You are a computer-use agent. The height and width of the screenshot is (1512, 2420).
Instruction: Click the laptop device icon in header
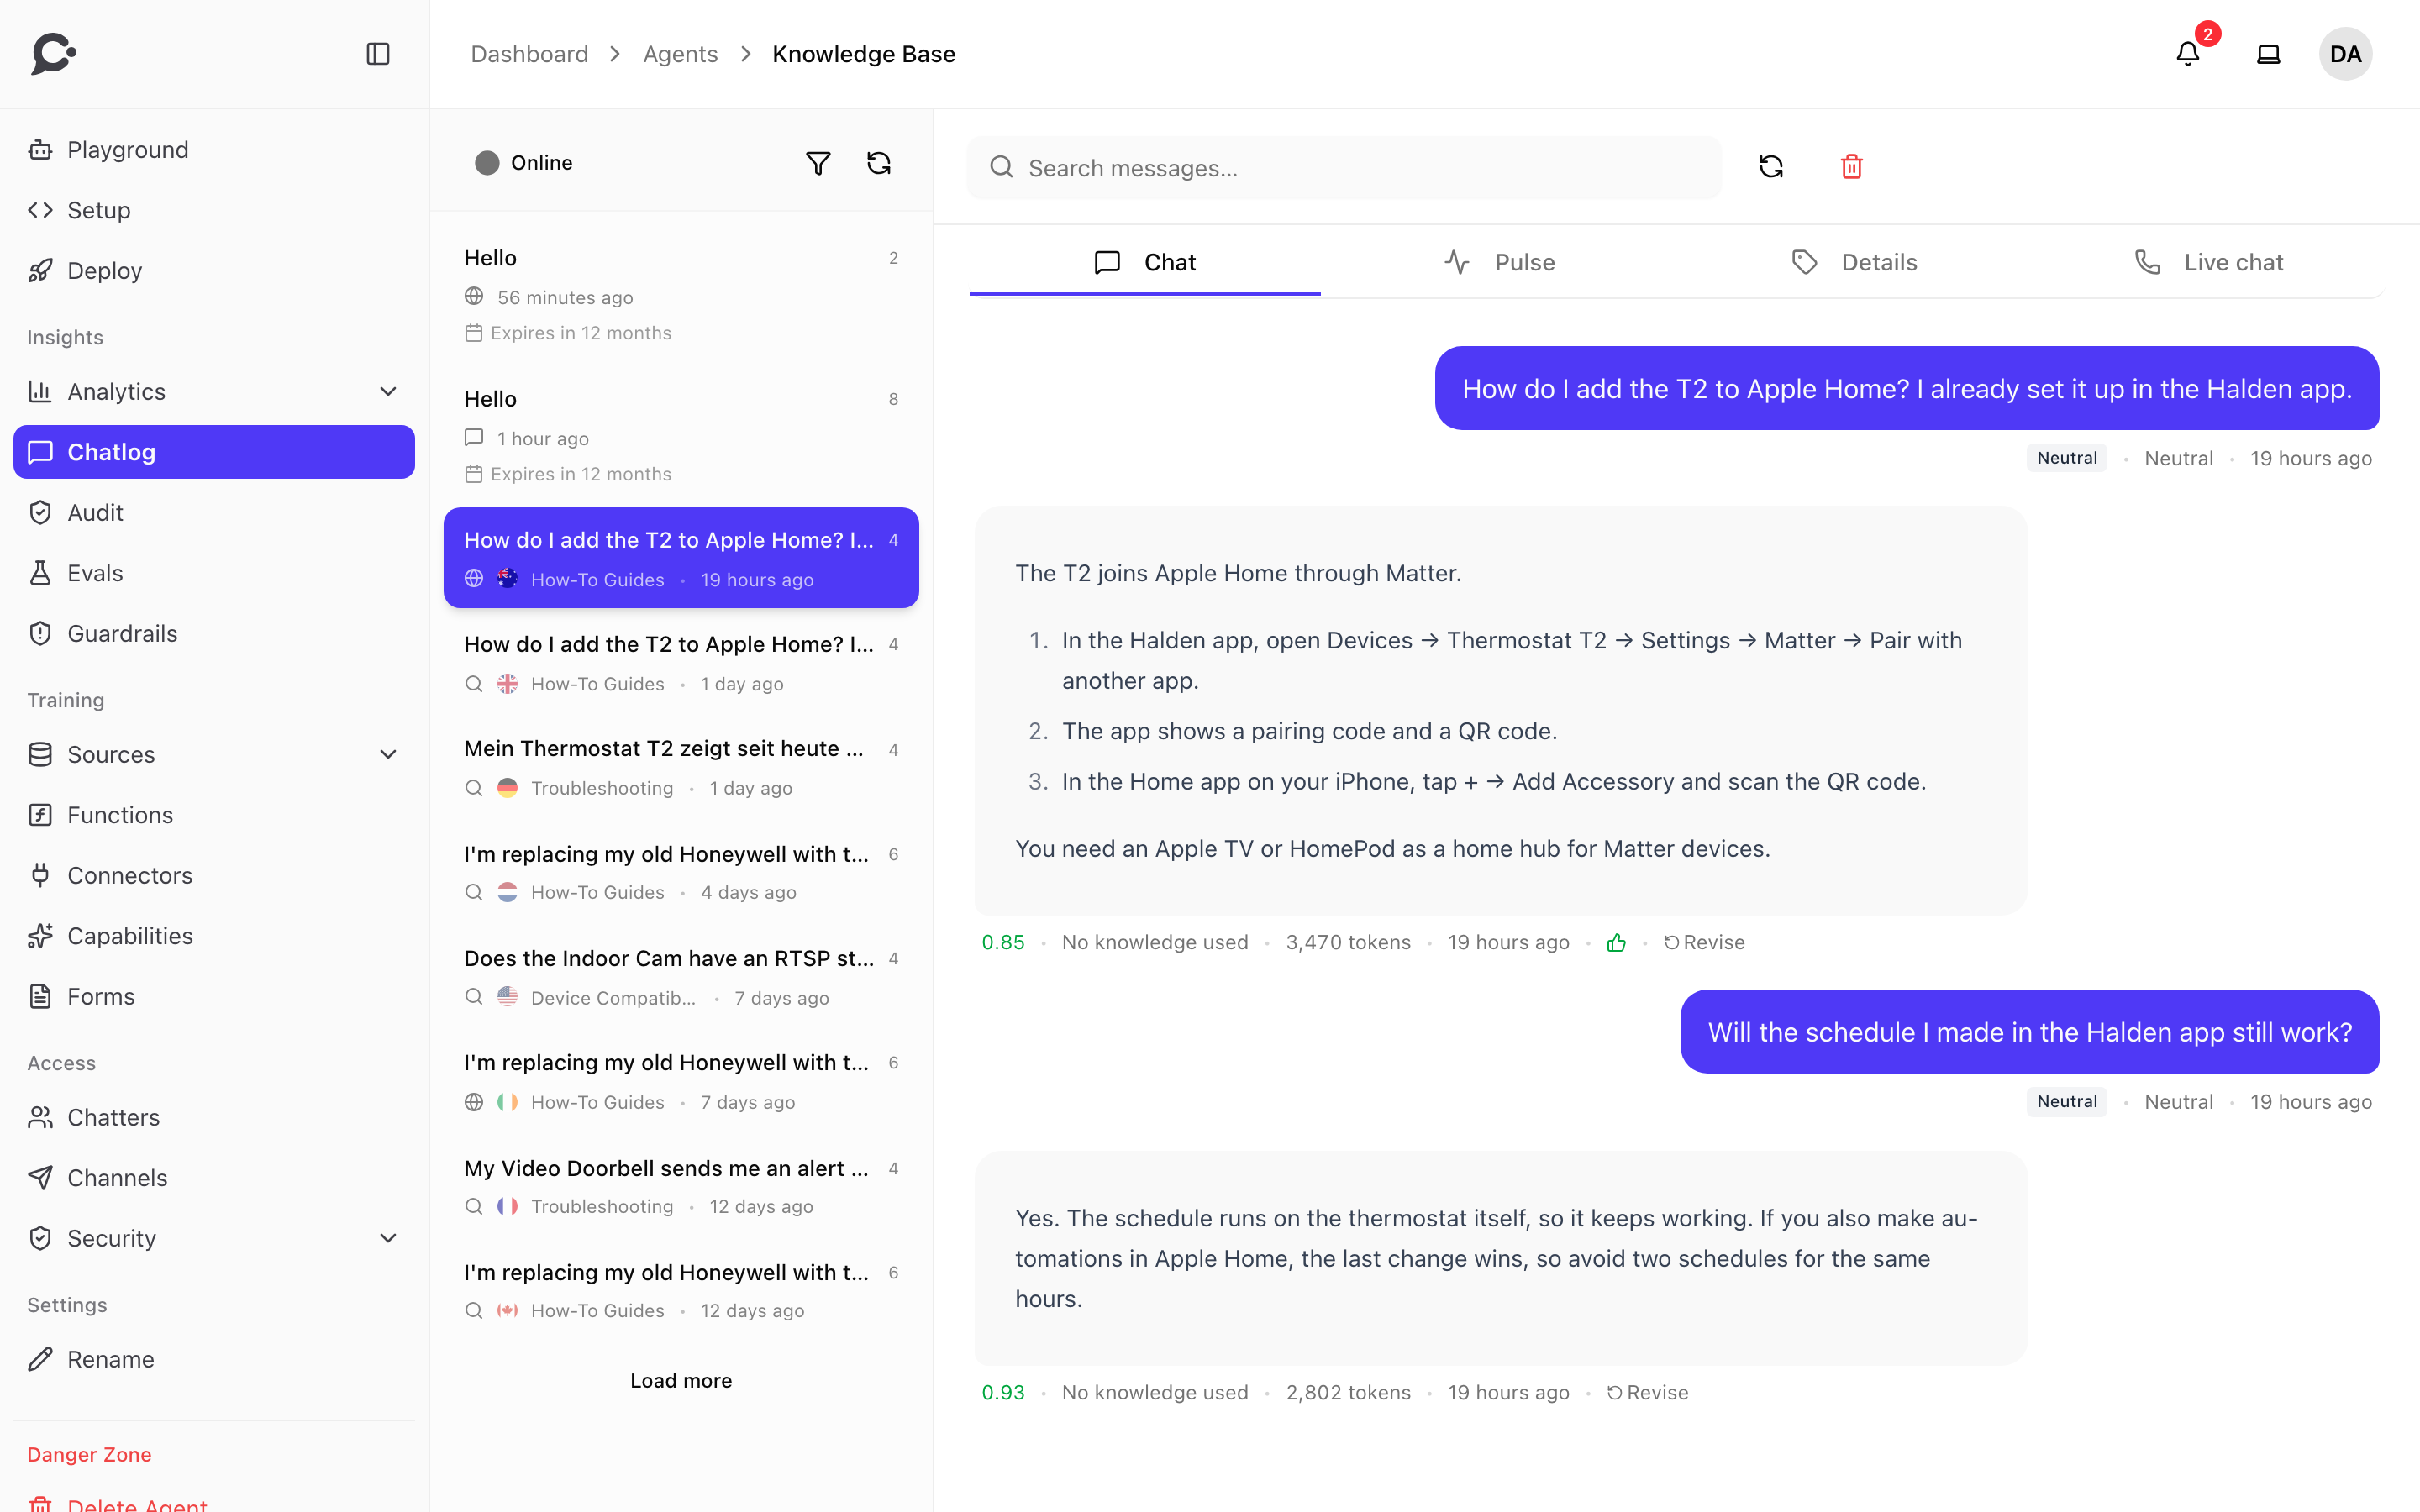(2268, 54)
